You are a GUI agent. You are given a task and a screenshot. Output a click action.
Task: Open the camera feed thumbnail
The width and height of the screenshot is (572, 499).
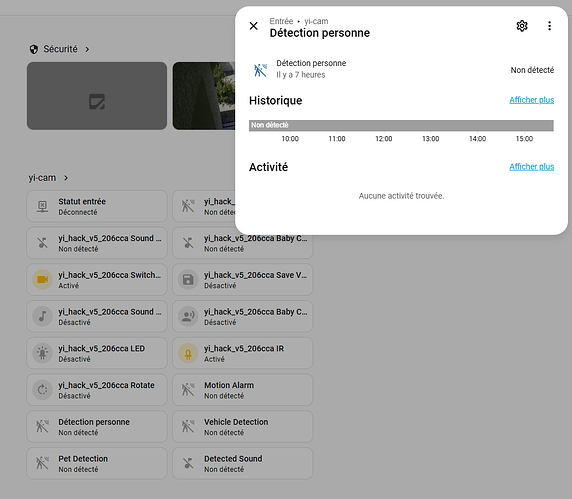204,96
